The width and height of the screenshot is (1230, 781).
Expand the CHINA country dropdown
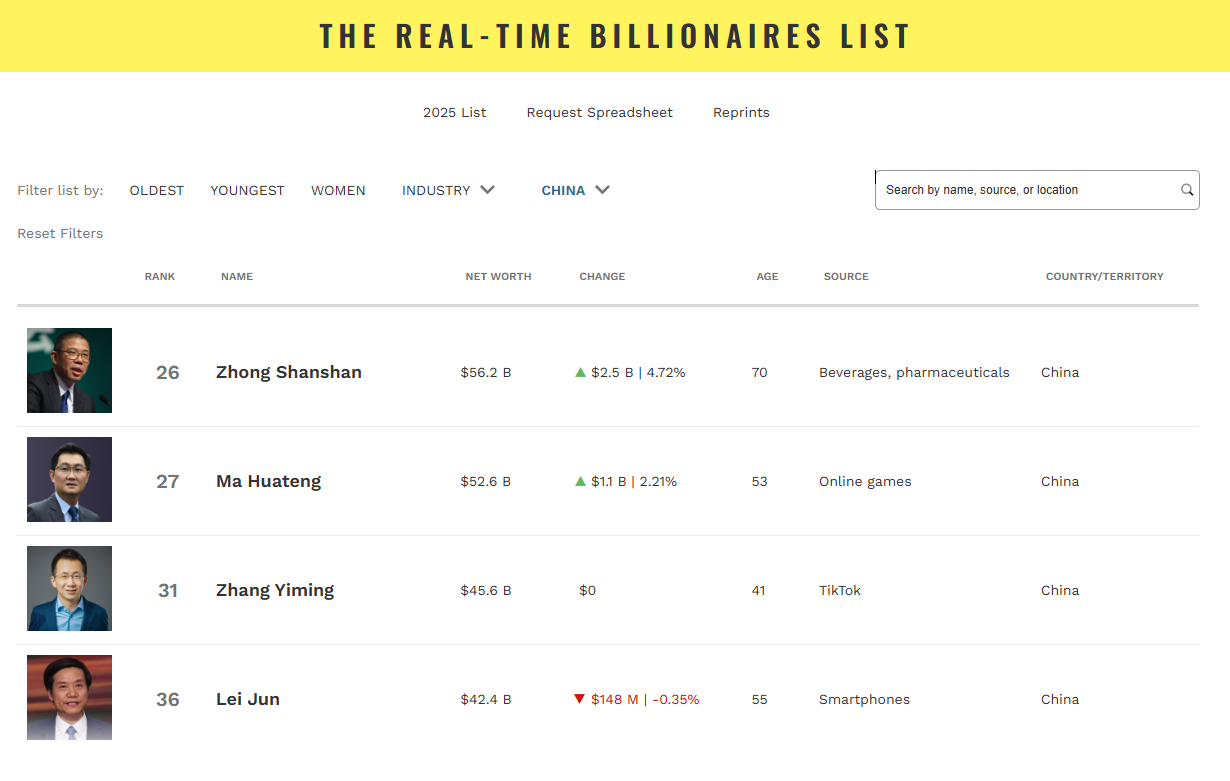pos(575,190)
